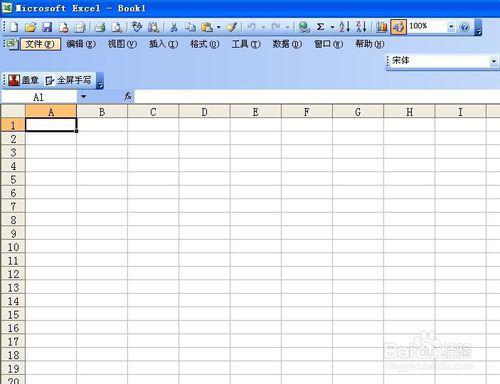This screenshot has width=500, height=384.
Task: Sort ascending with the A-Z icon
Action: pos(344,27)
